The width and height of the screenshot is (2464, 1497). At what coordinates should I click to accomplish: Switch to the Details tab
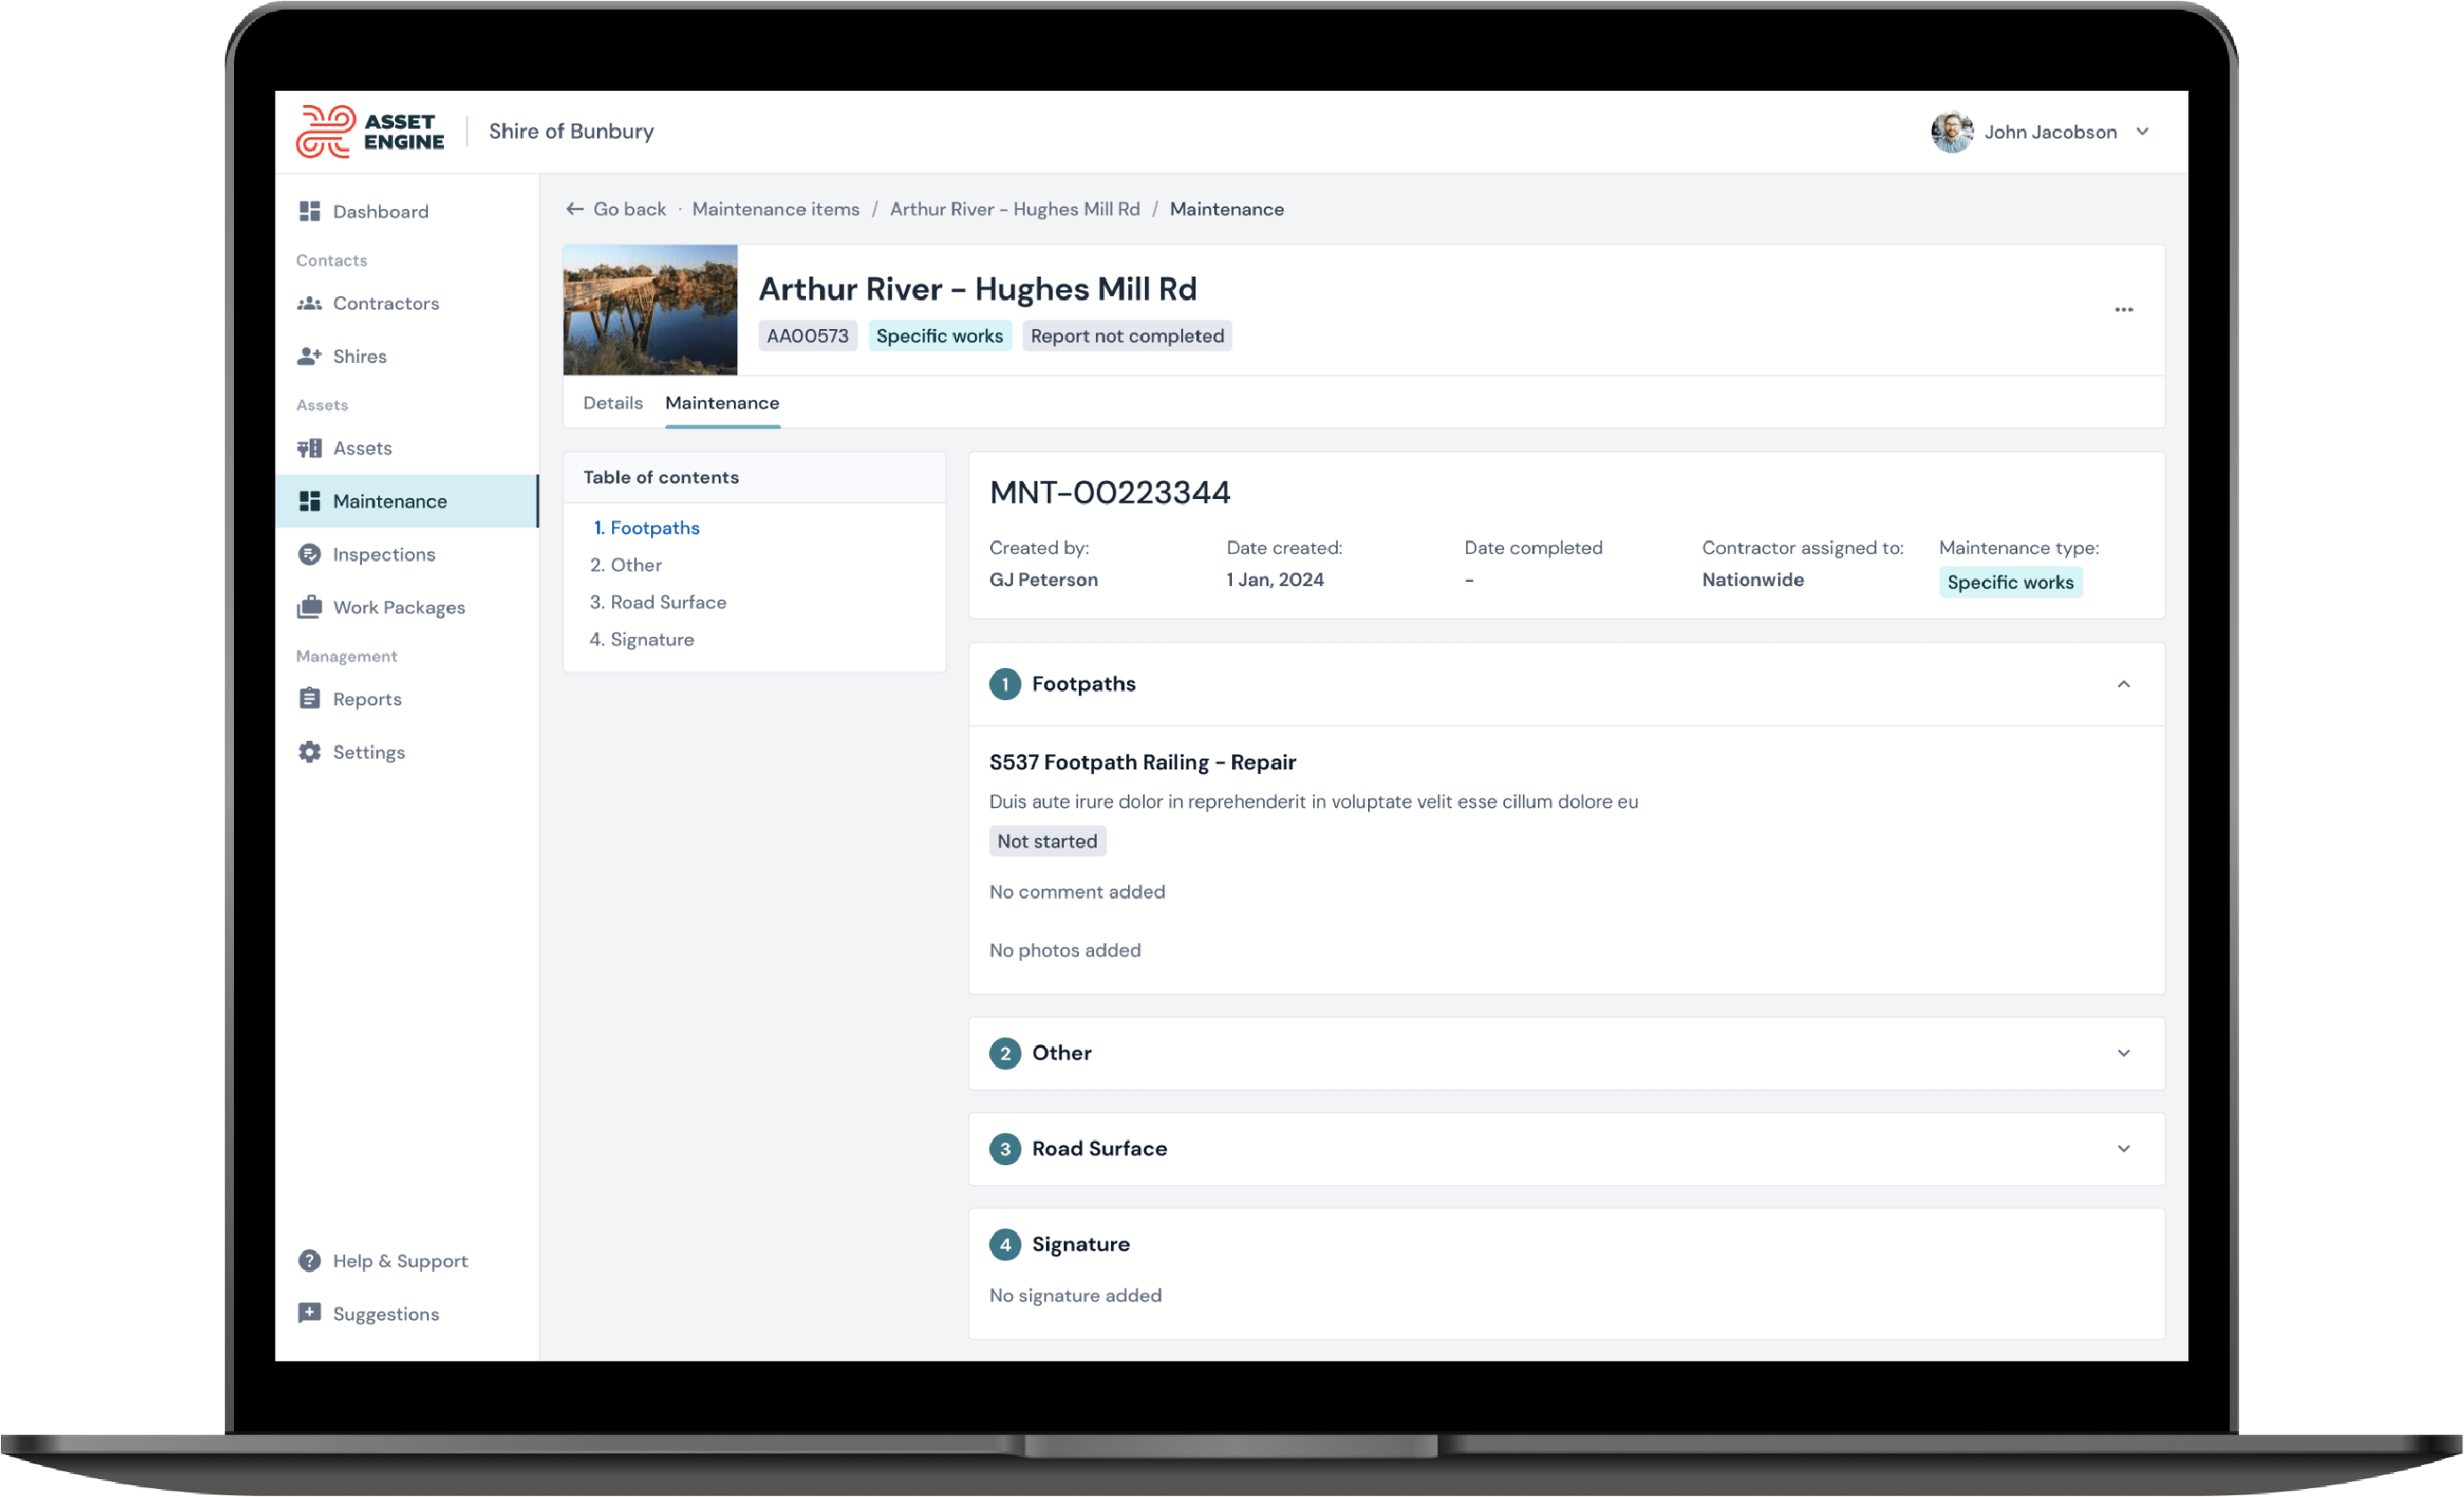click(612, 403)
